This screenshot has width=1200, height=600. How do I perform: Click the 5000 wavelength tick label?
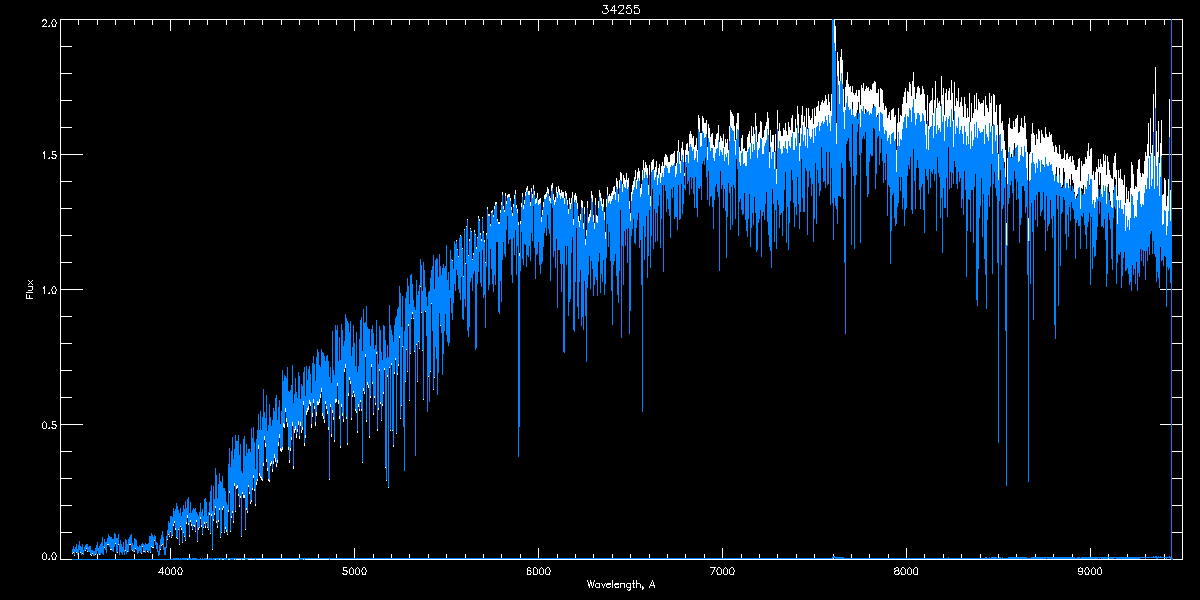click(355, 572)
